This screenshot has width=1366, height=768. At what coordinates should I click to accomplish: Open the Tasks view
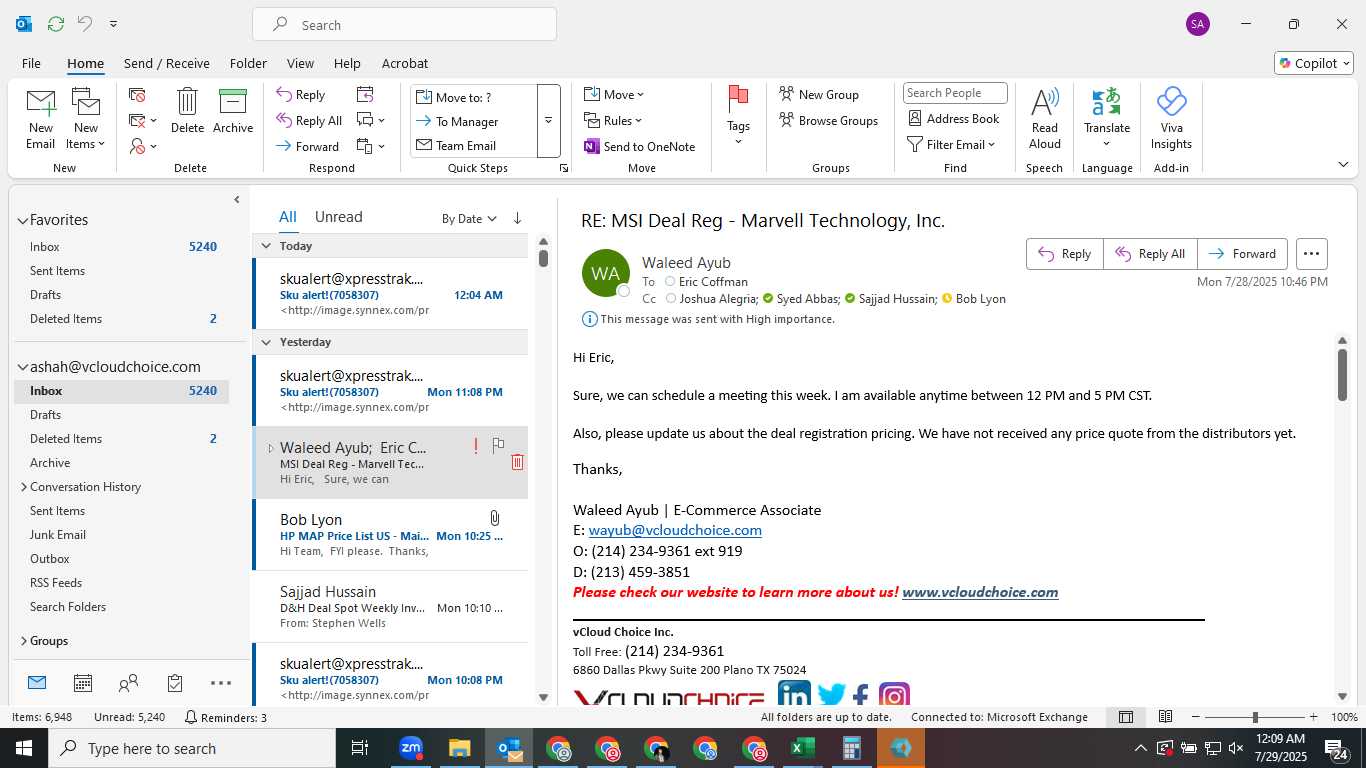point(175,683)
